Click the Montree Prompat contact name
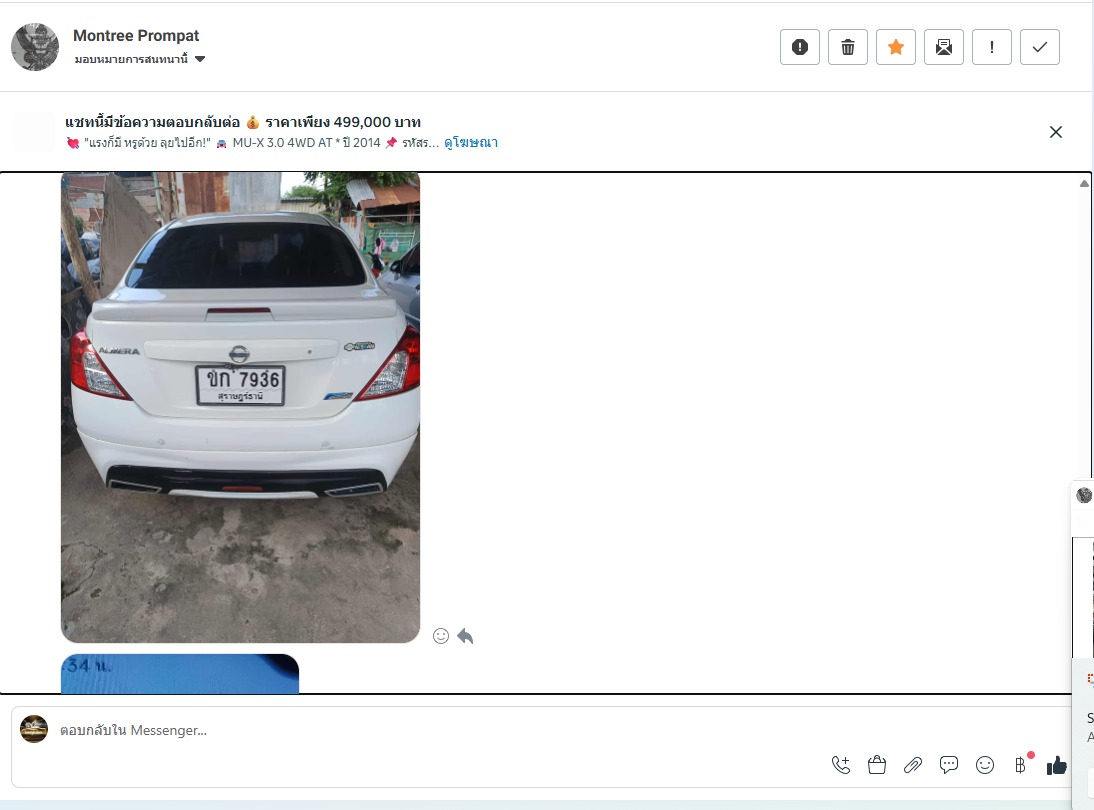Viewport: 1094px width, 810px height. [x=136, y=36]
